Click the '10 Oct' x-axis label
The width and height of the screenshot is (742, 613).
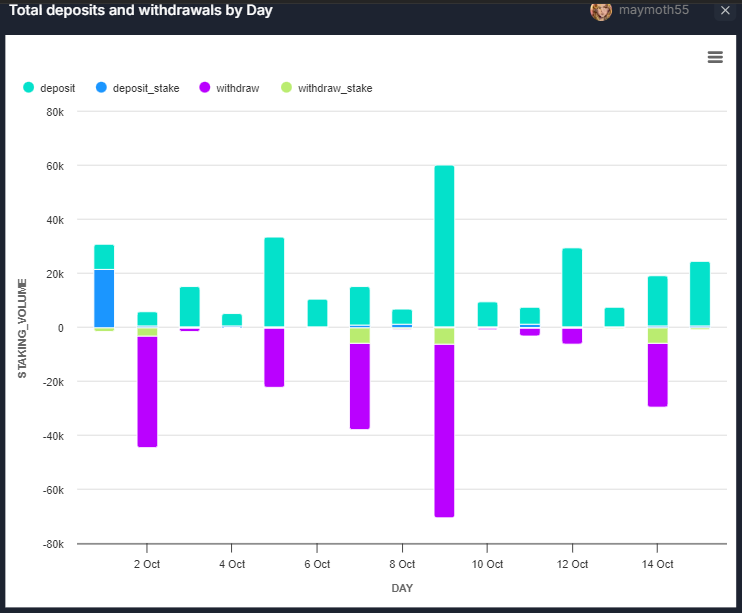487,564
